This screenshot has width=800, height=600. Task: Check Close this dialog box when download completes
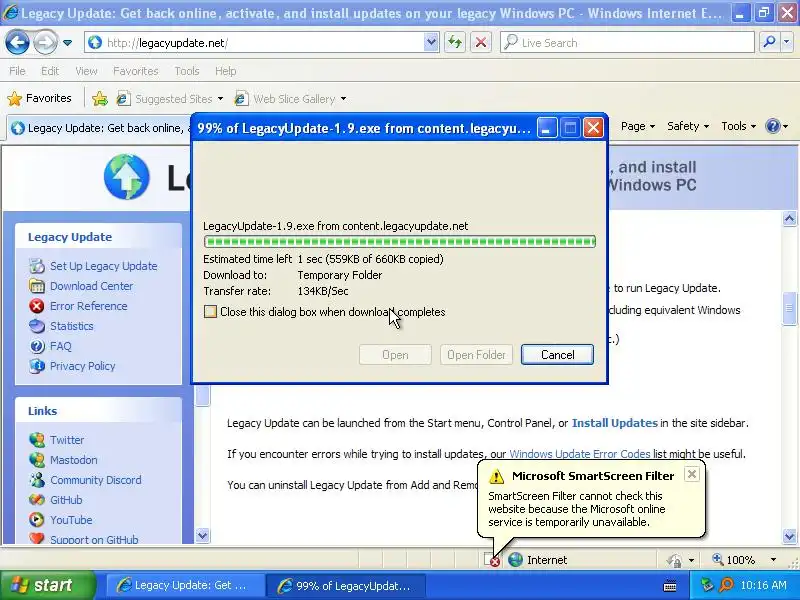tap(210, 312)
